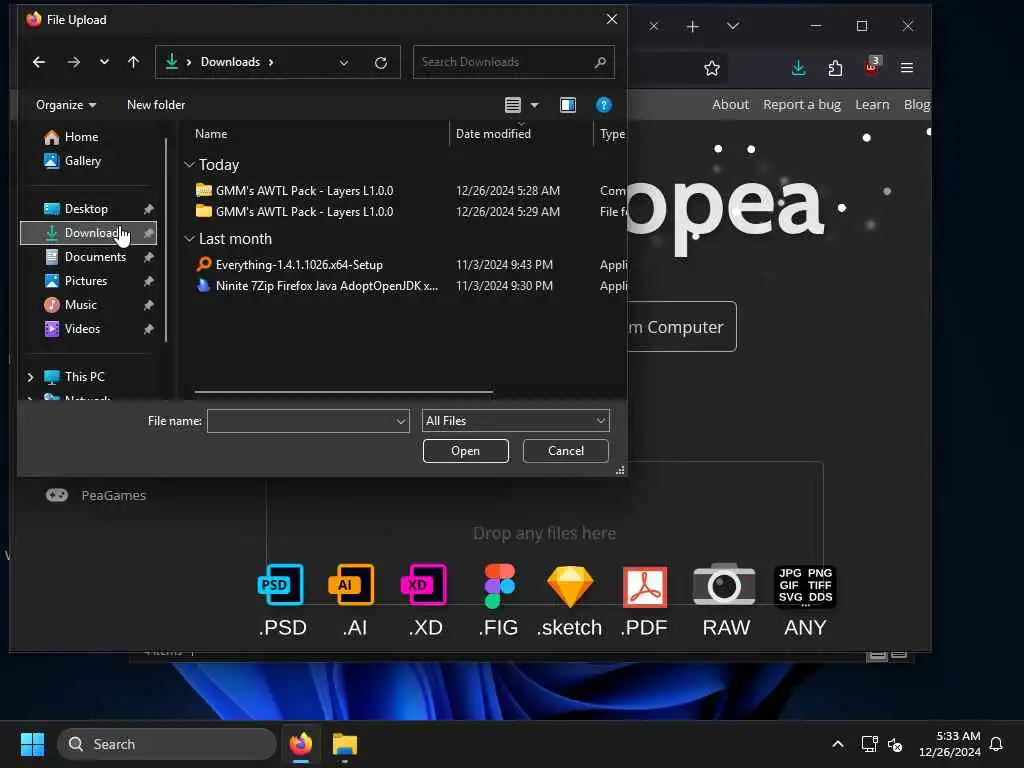Click the Open button
This screenshot has width=1024, height=768.
[466, 451]
